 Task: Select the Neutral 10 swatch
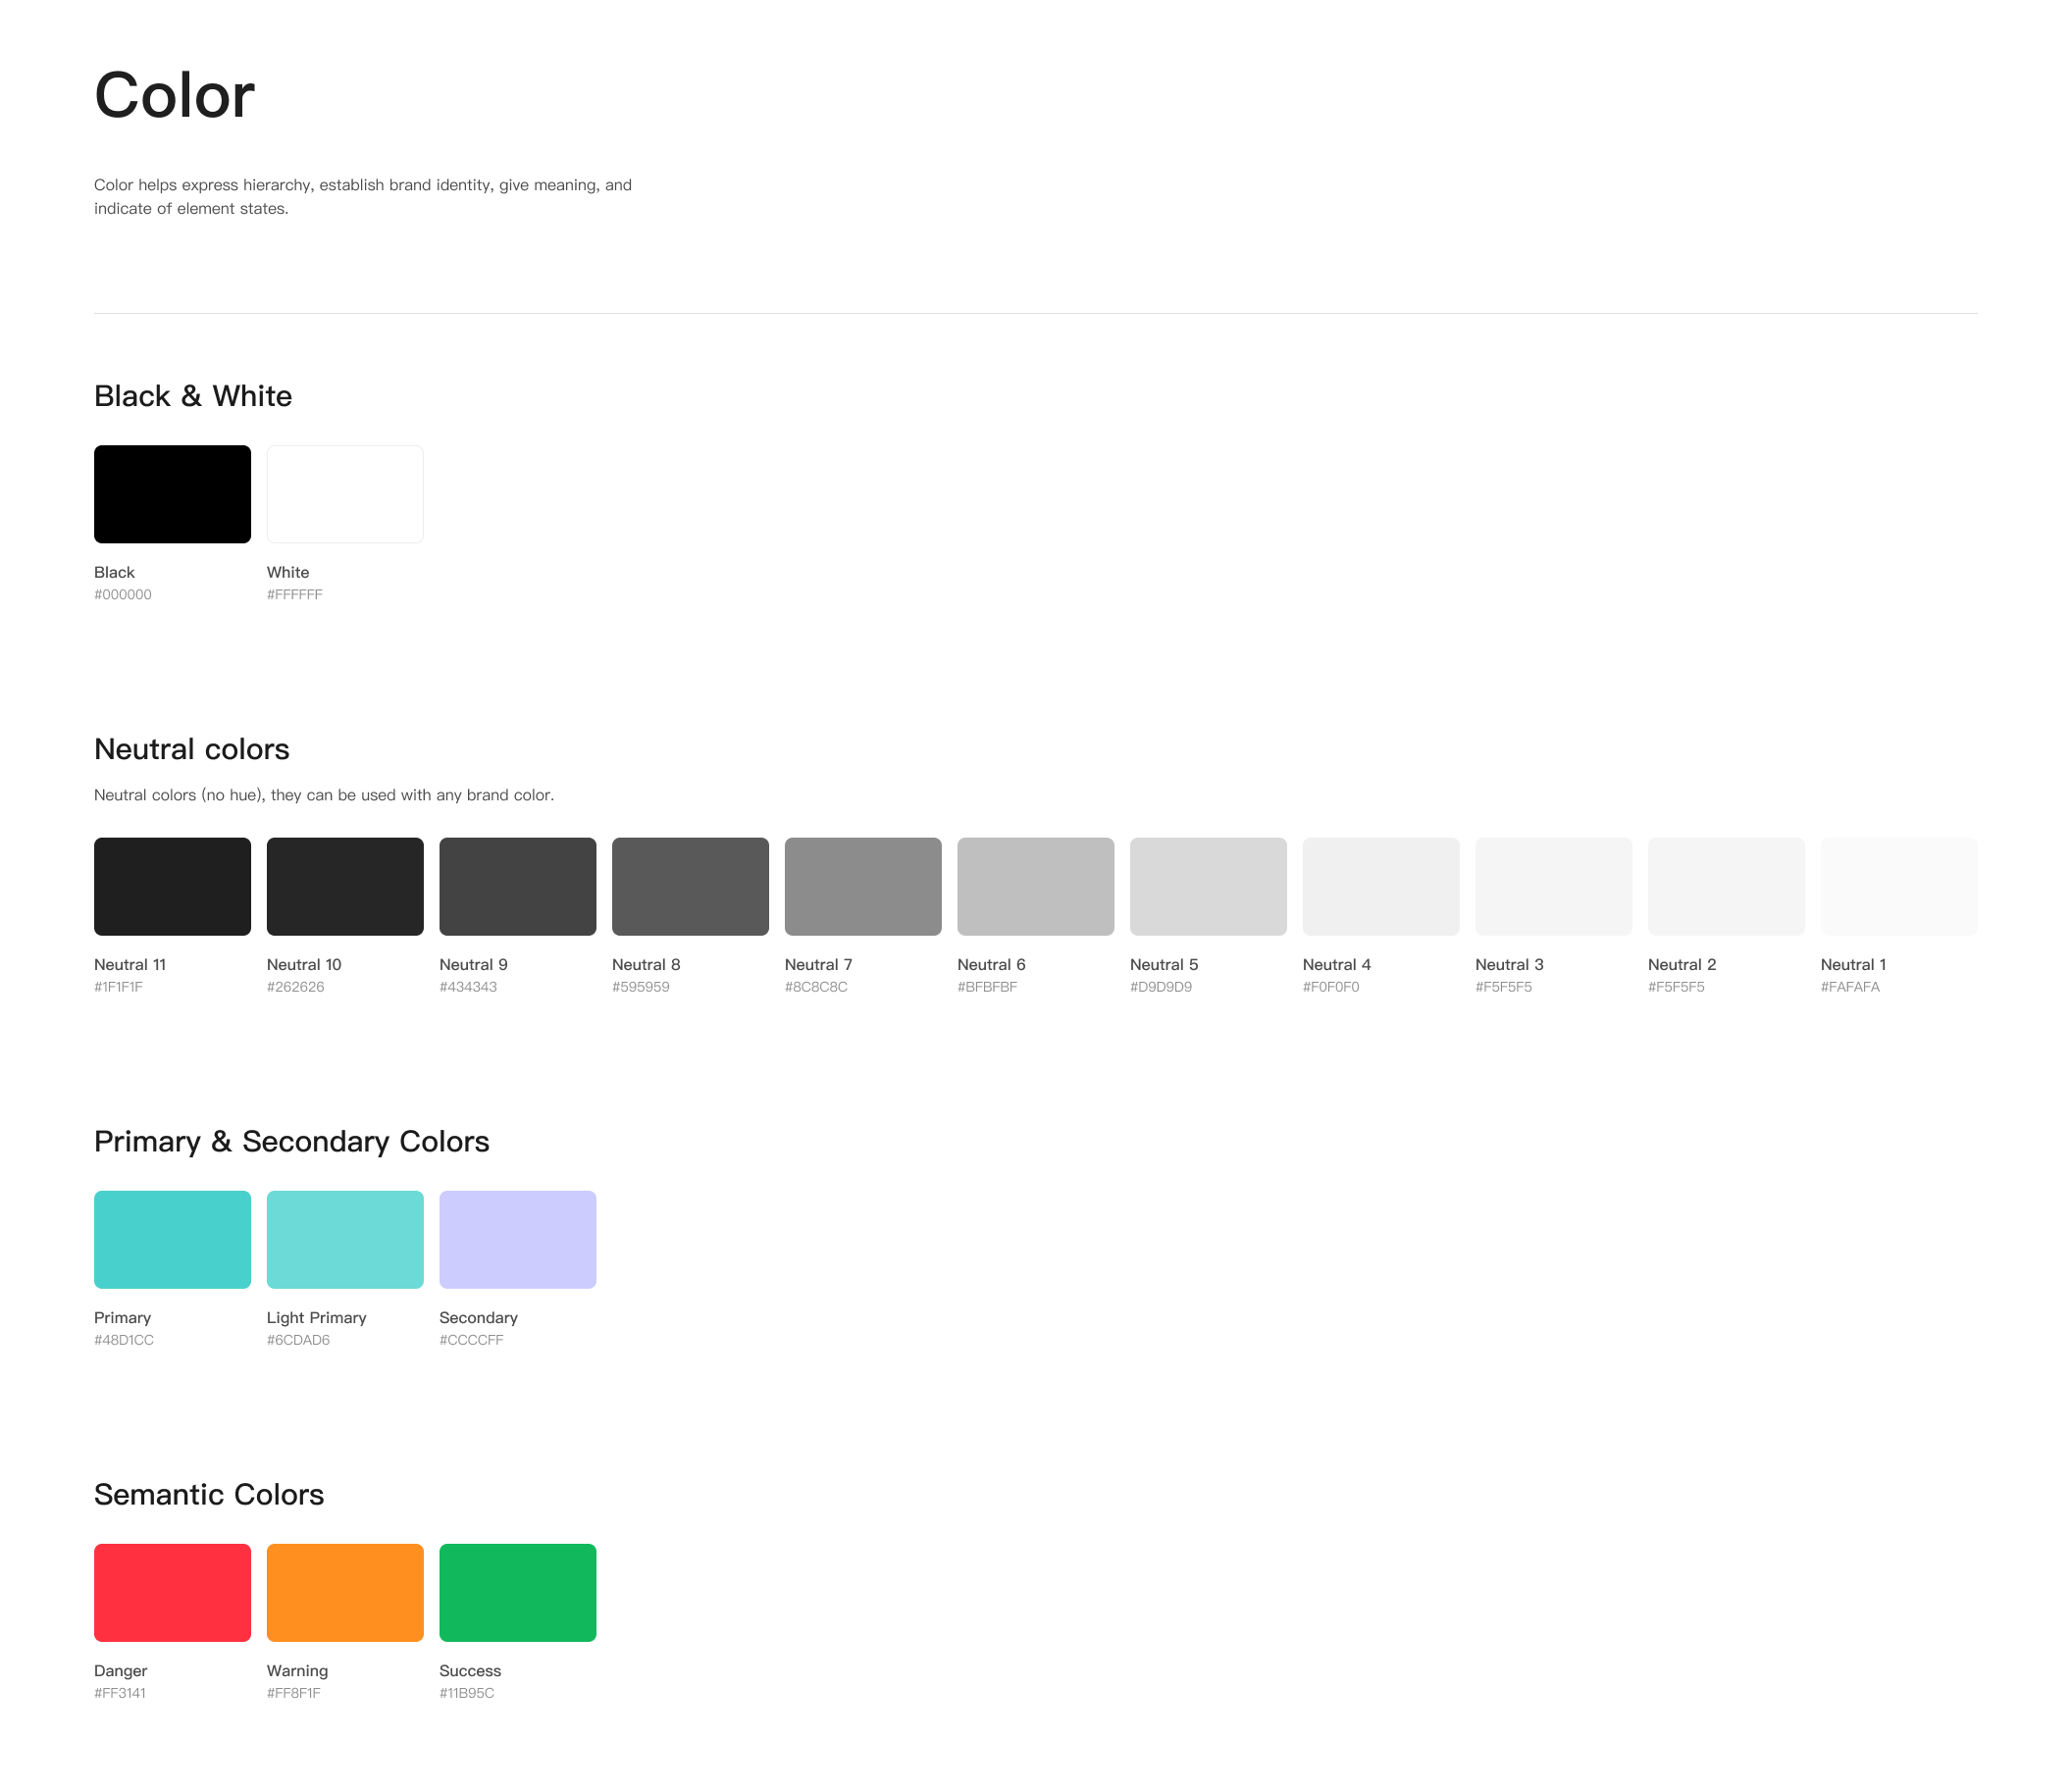tap(345, 886)
